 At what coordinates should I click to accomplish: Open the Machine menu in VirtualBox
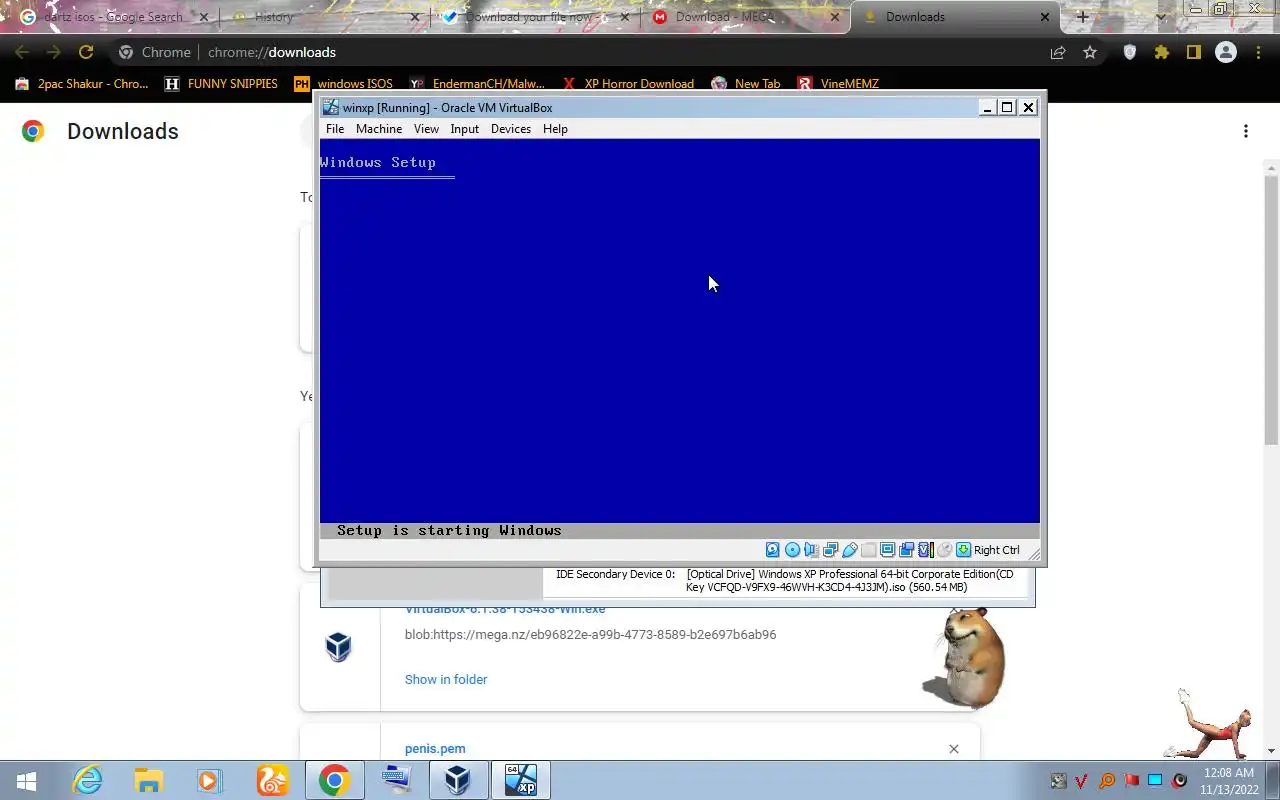tap(379, 129)
